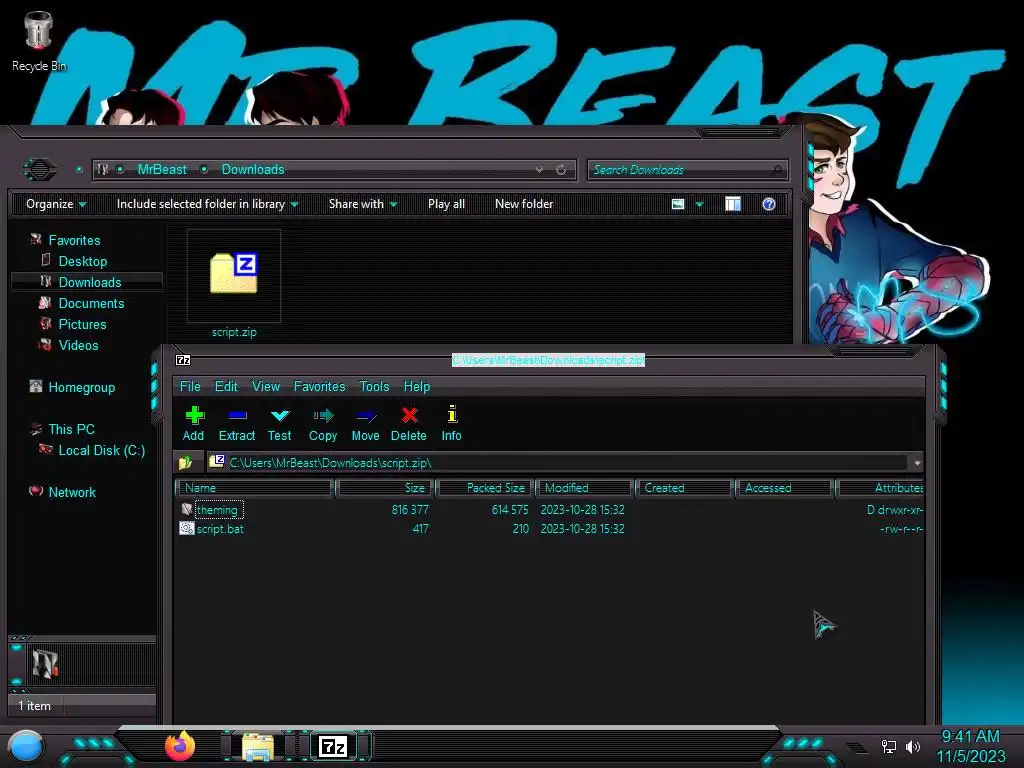Click the 7z title bar icon
This screenshot has height=768, width=1024.
(x=183, y=360)
